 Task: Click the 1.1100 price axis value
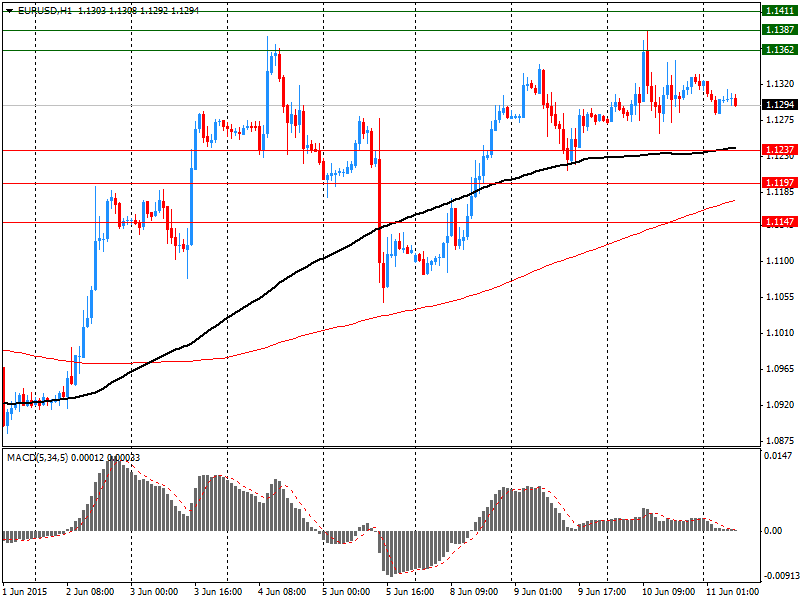point(780,261)
